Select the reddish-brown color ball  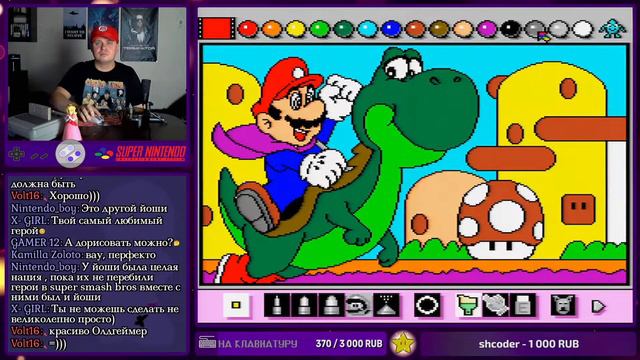pos(415,29)
